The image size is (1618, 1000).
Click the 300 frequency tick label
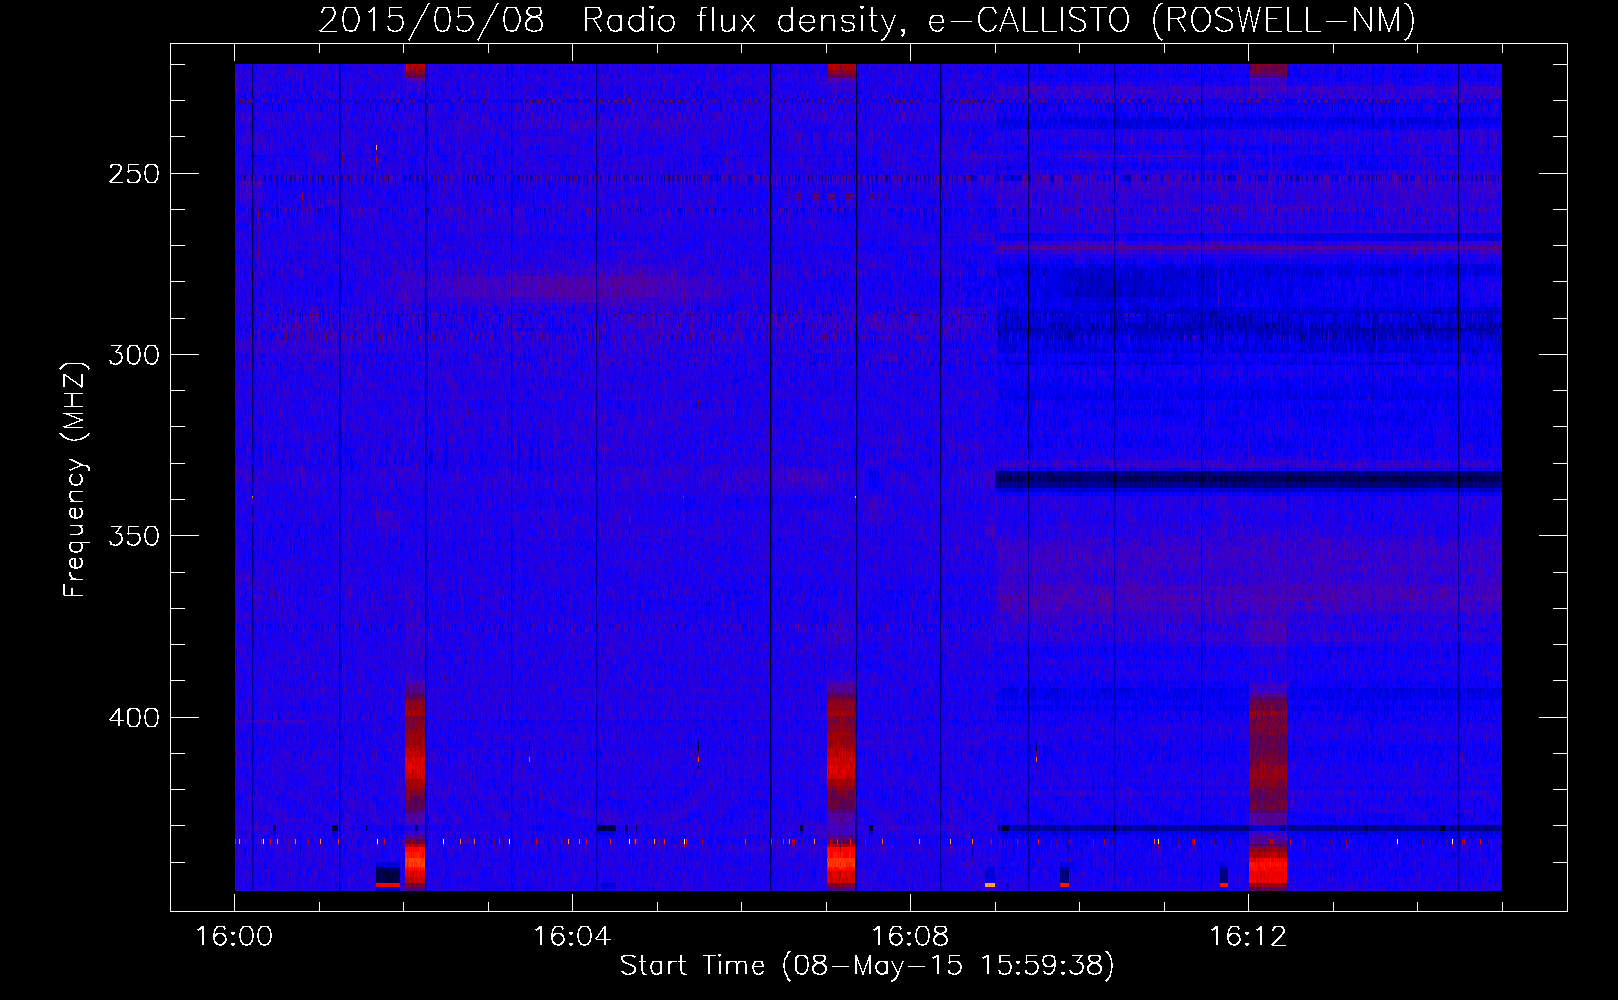pos(134,355)
